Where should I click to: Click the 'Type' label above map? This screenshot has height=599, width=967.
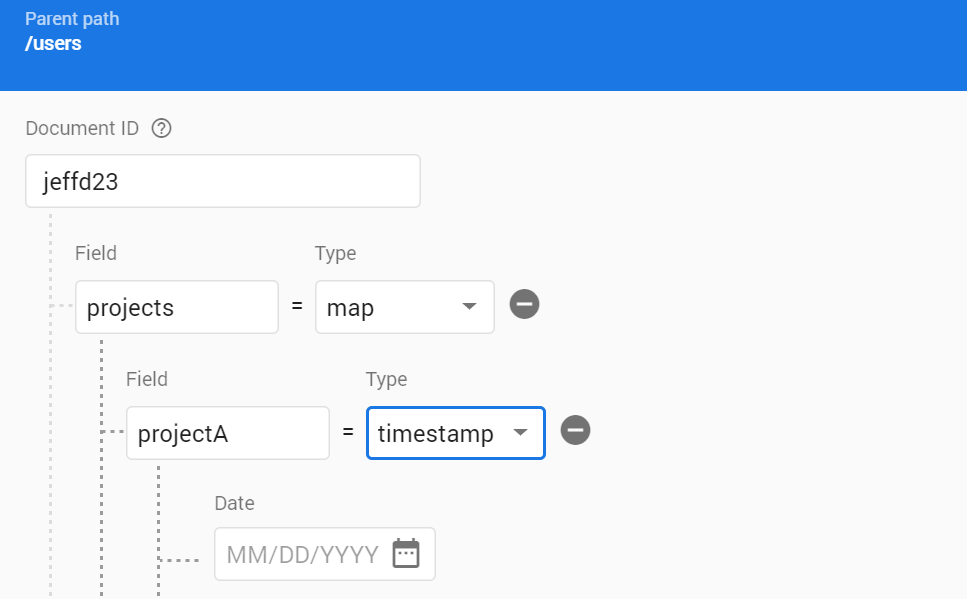[335, 253]
